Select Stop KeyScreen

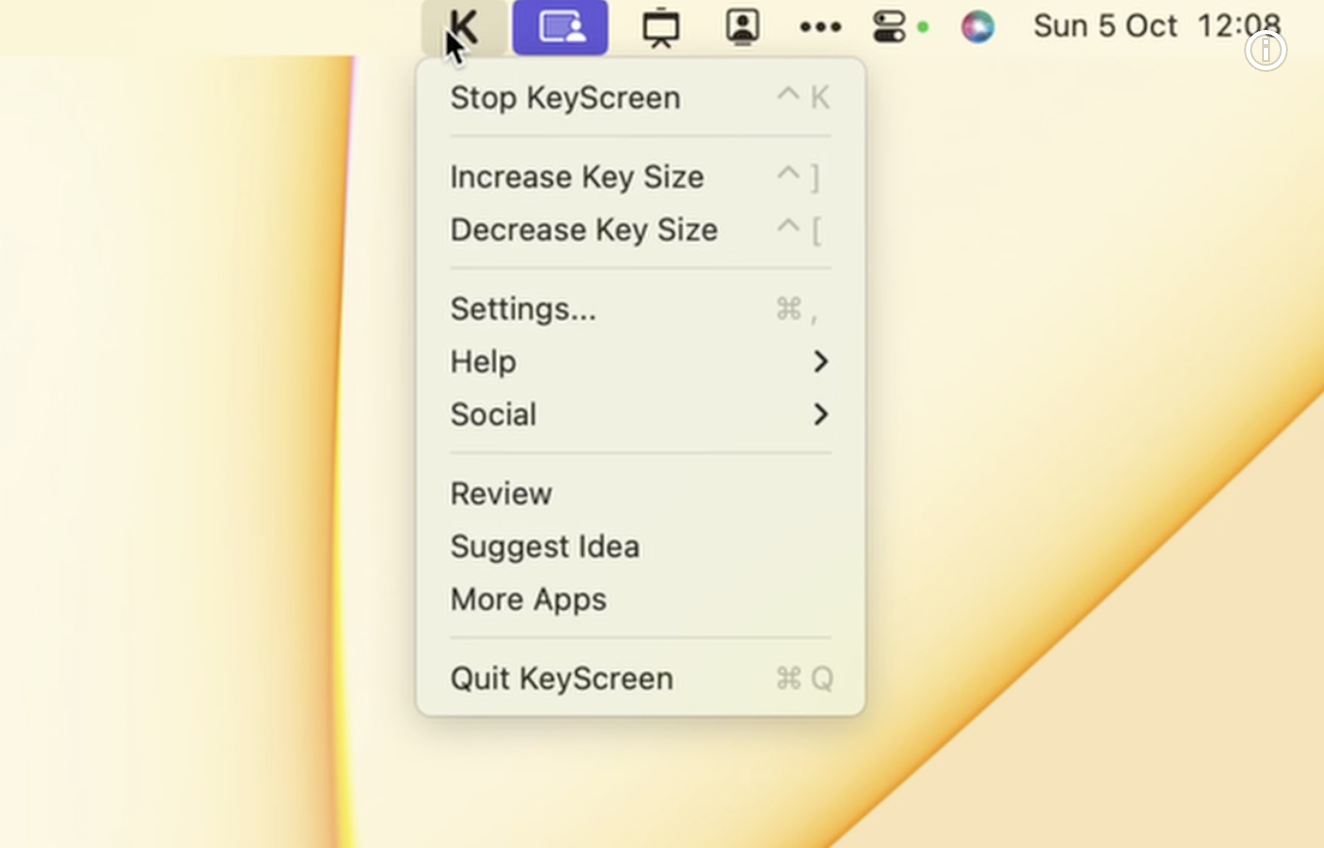click(565, 97)
